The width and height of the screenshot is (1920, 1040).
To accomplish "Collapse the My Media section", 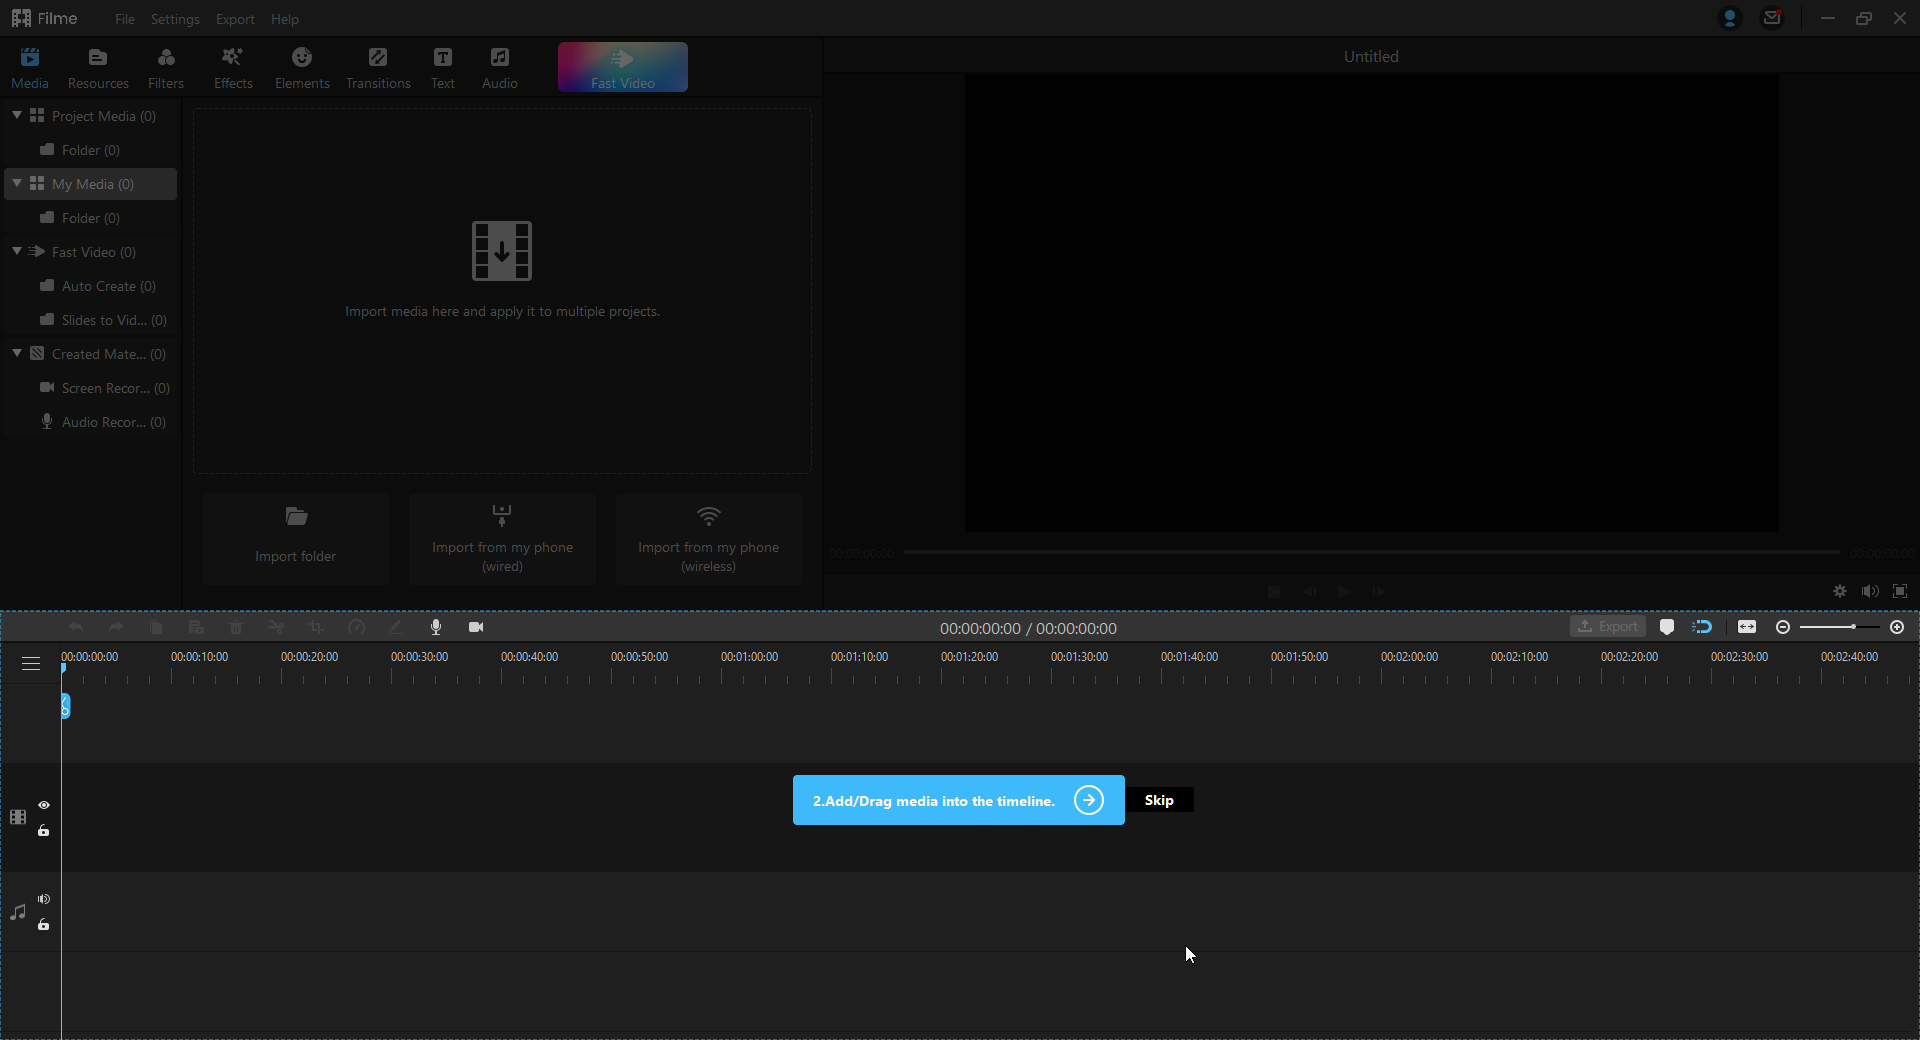I will point(17,183).
